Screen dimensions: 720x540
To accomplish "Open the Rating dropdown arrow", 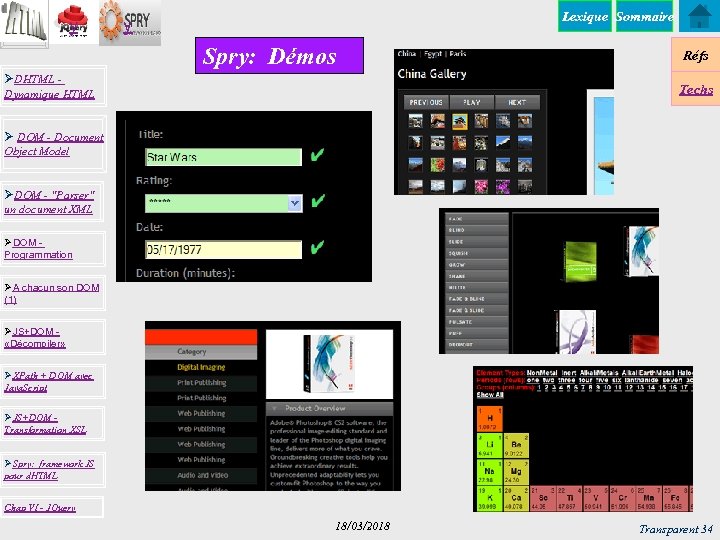I will pyautogui.click(x=295, y=203).
